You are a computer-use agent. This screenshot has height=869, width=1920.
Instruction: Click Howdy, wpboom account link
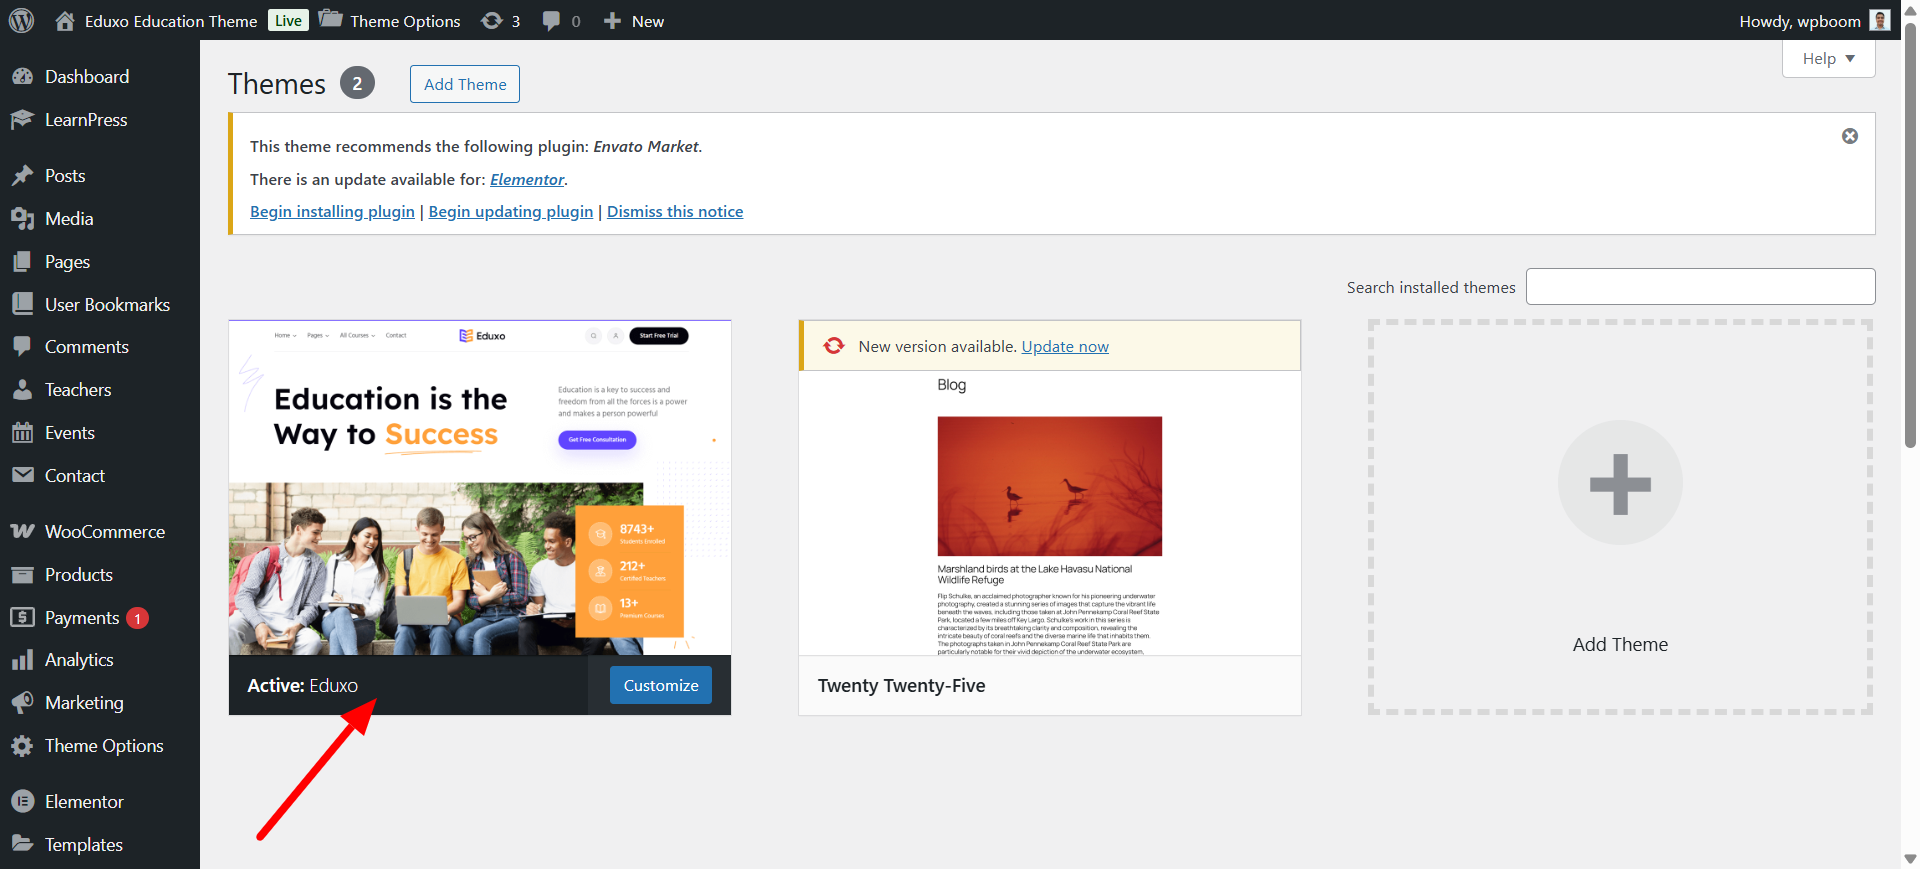coord(1799,21)
